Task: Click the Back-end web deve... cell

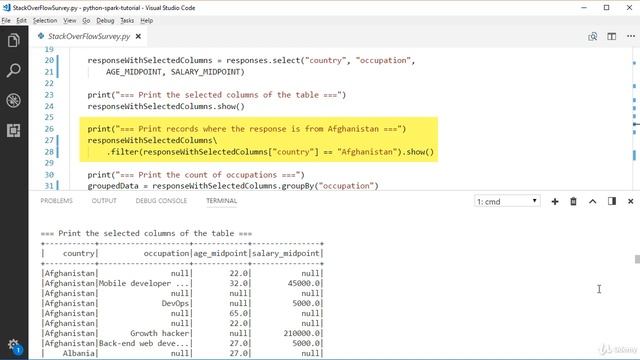Action: coord(144,343)
